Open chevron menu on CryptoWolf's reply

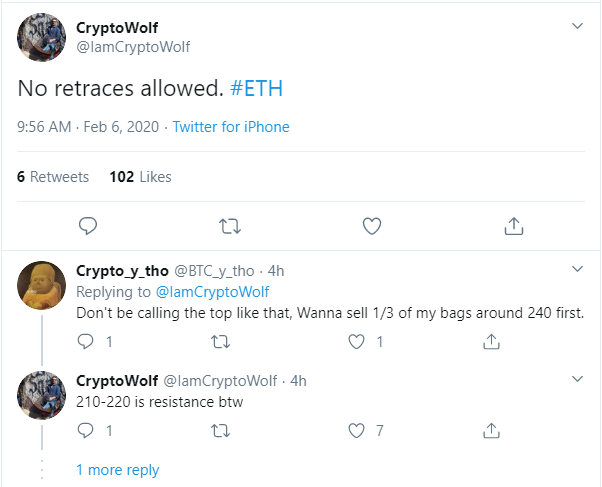click(x=577, y=379)
